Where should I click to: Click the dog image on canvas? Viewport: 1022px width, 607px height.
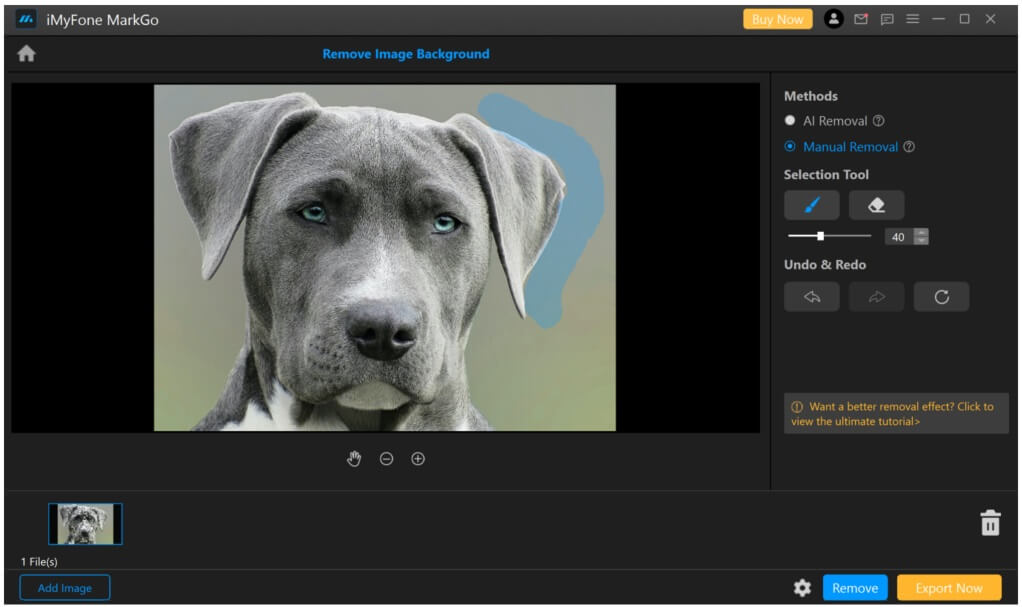click(385, 258)
